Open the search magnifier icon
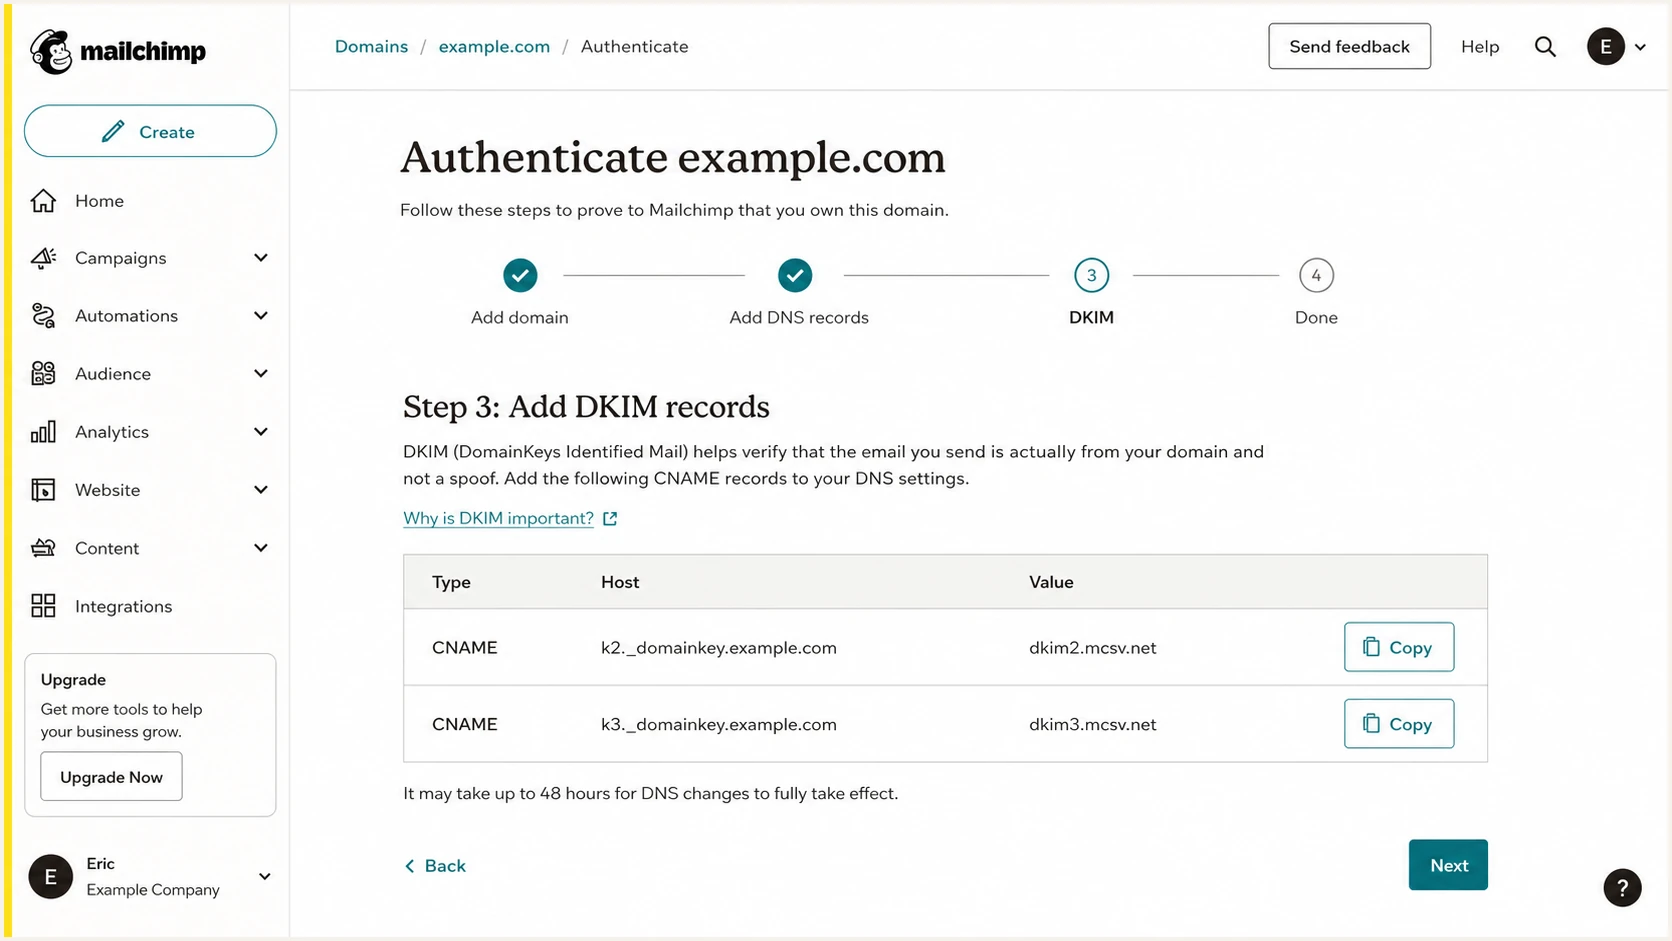Image resolution: width=1672 pixels, height=941 pixels. (x=1545, y=47)
